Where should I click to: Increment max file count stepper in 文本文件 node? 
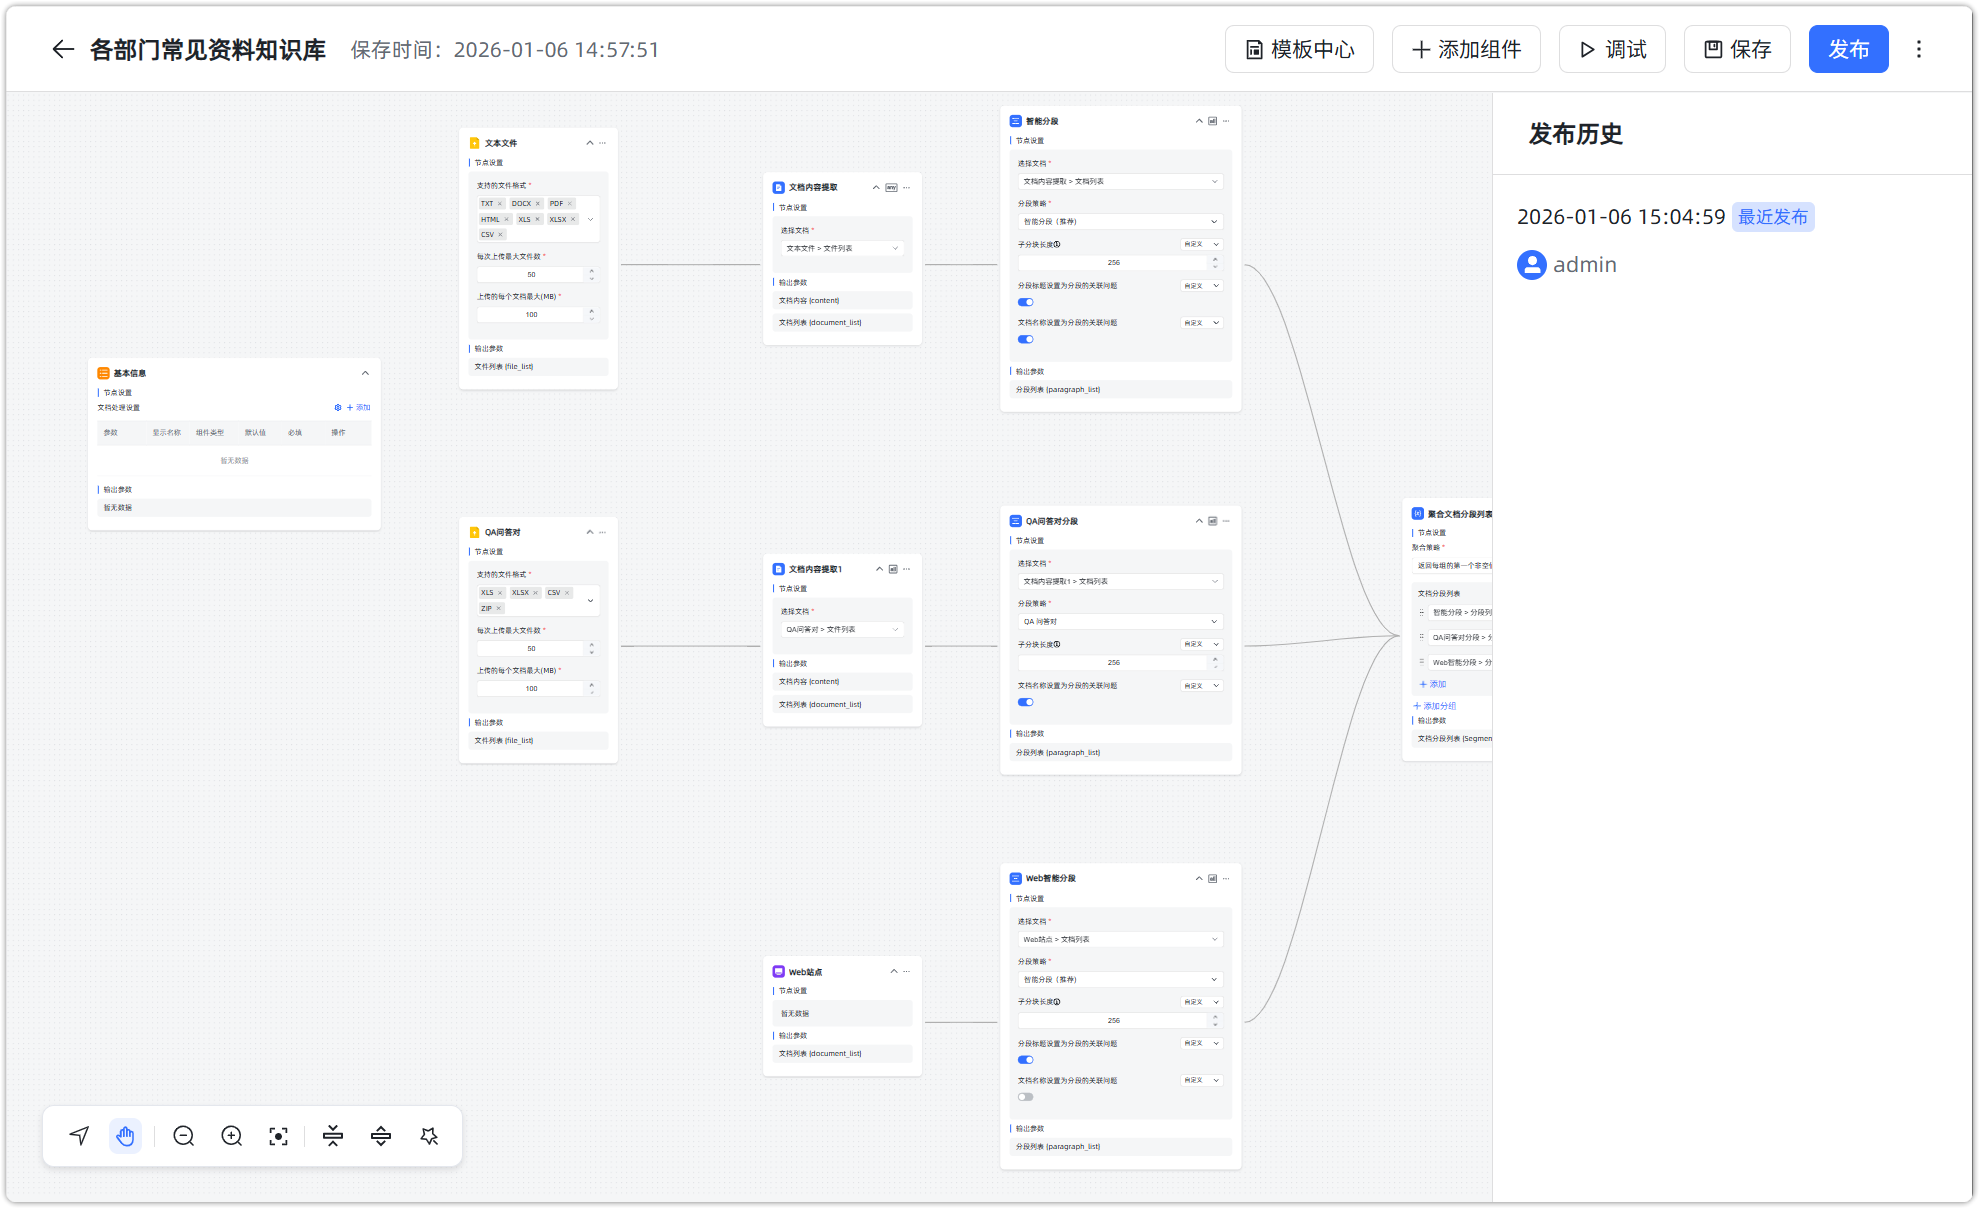coord(592,271)
